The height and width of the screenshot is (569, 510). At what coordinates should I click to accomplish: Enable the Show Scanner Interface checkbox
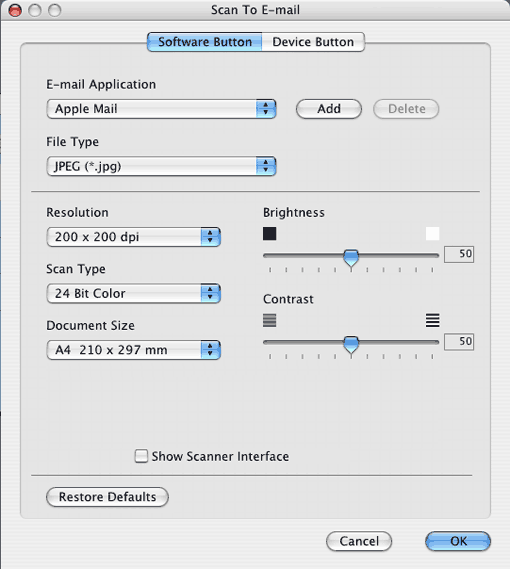[141, 456]
